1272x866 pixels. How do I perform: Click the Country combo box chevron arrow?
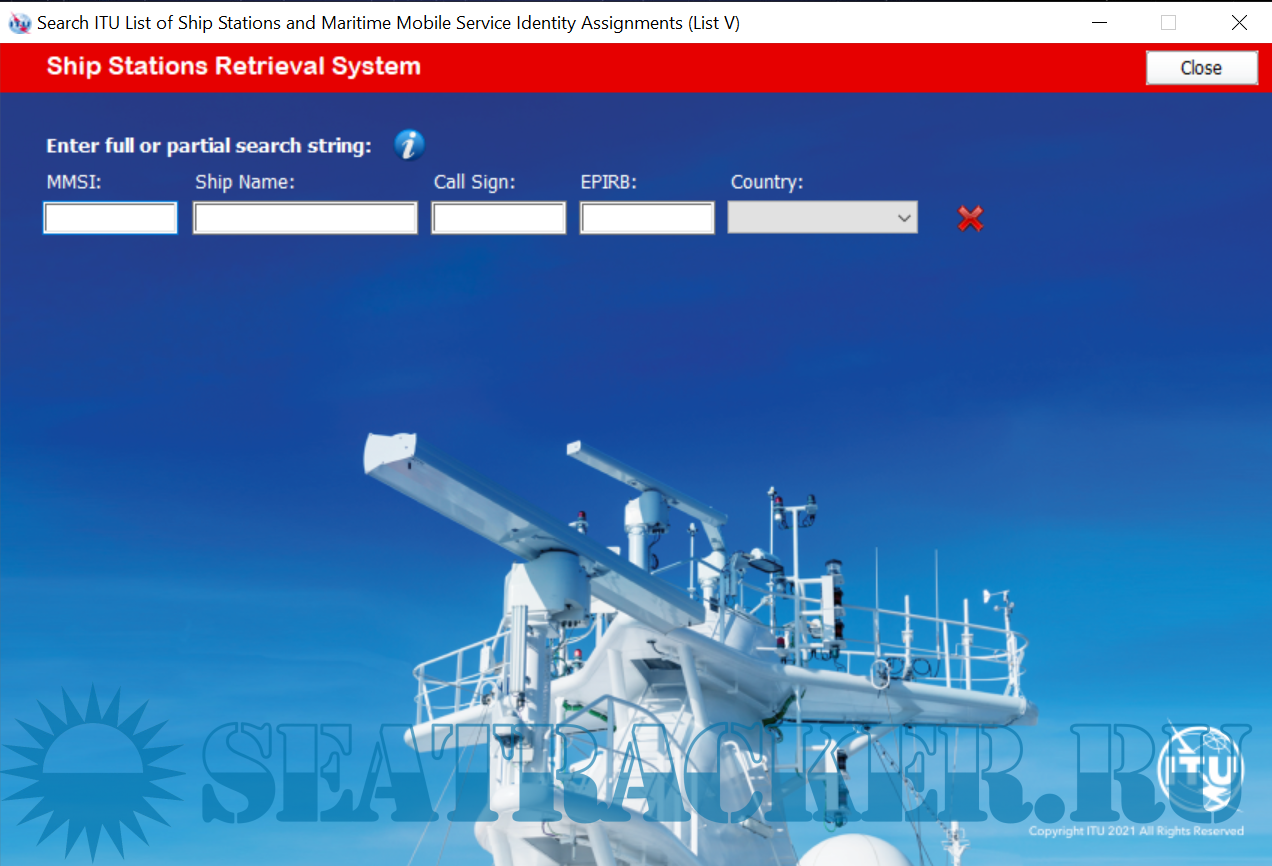(x=903, y=218)
